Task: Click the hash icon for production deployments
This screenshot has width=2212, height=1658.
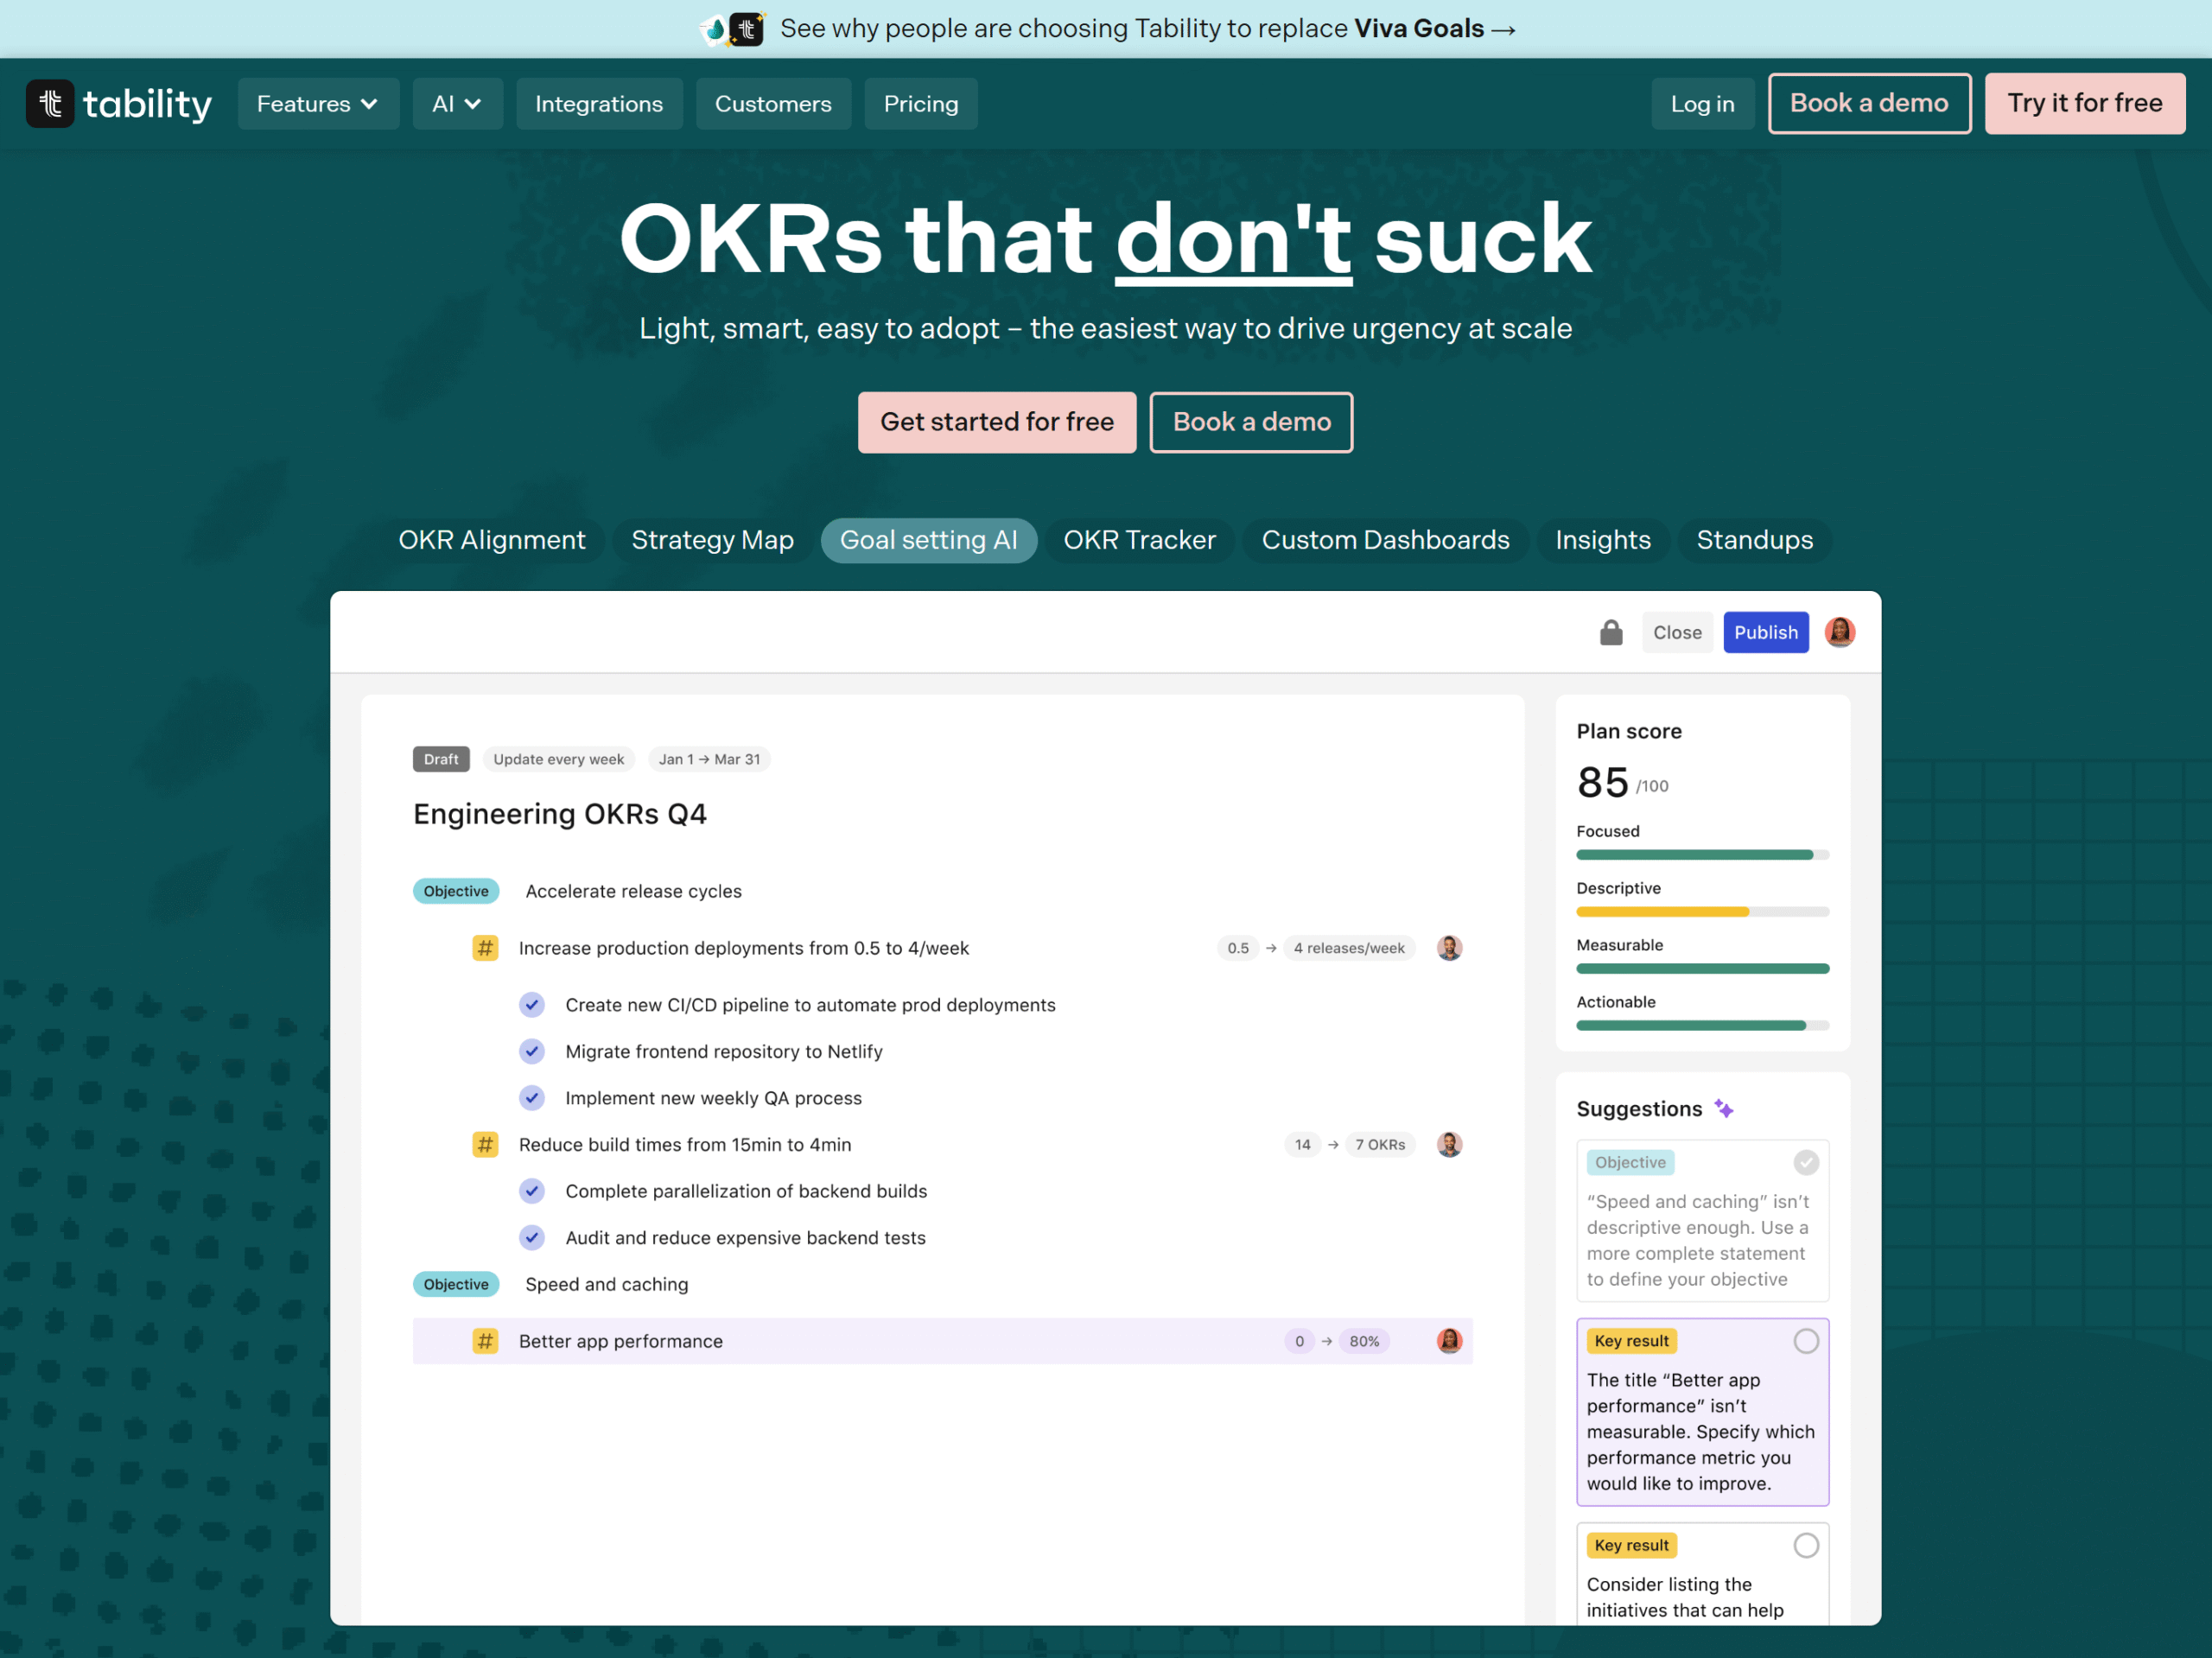Action: coord(485,948)
